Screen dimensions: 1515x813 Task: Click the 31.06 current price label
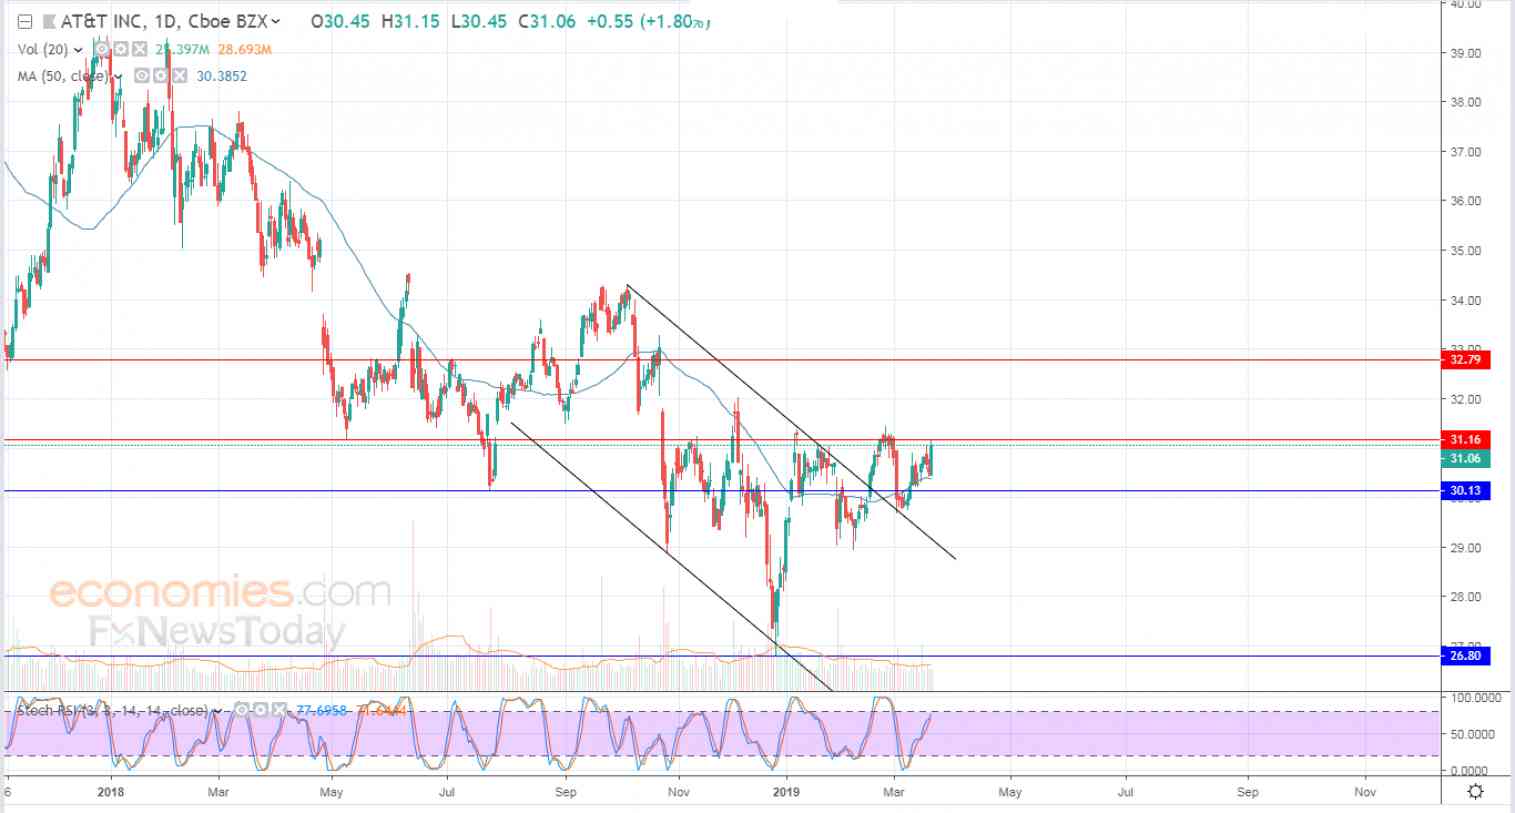click(1465, 459)
